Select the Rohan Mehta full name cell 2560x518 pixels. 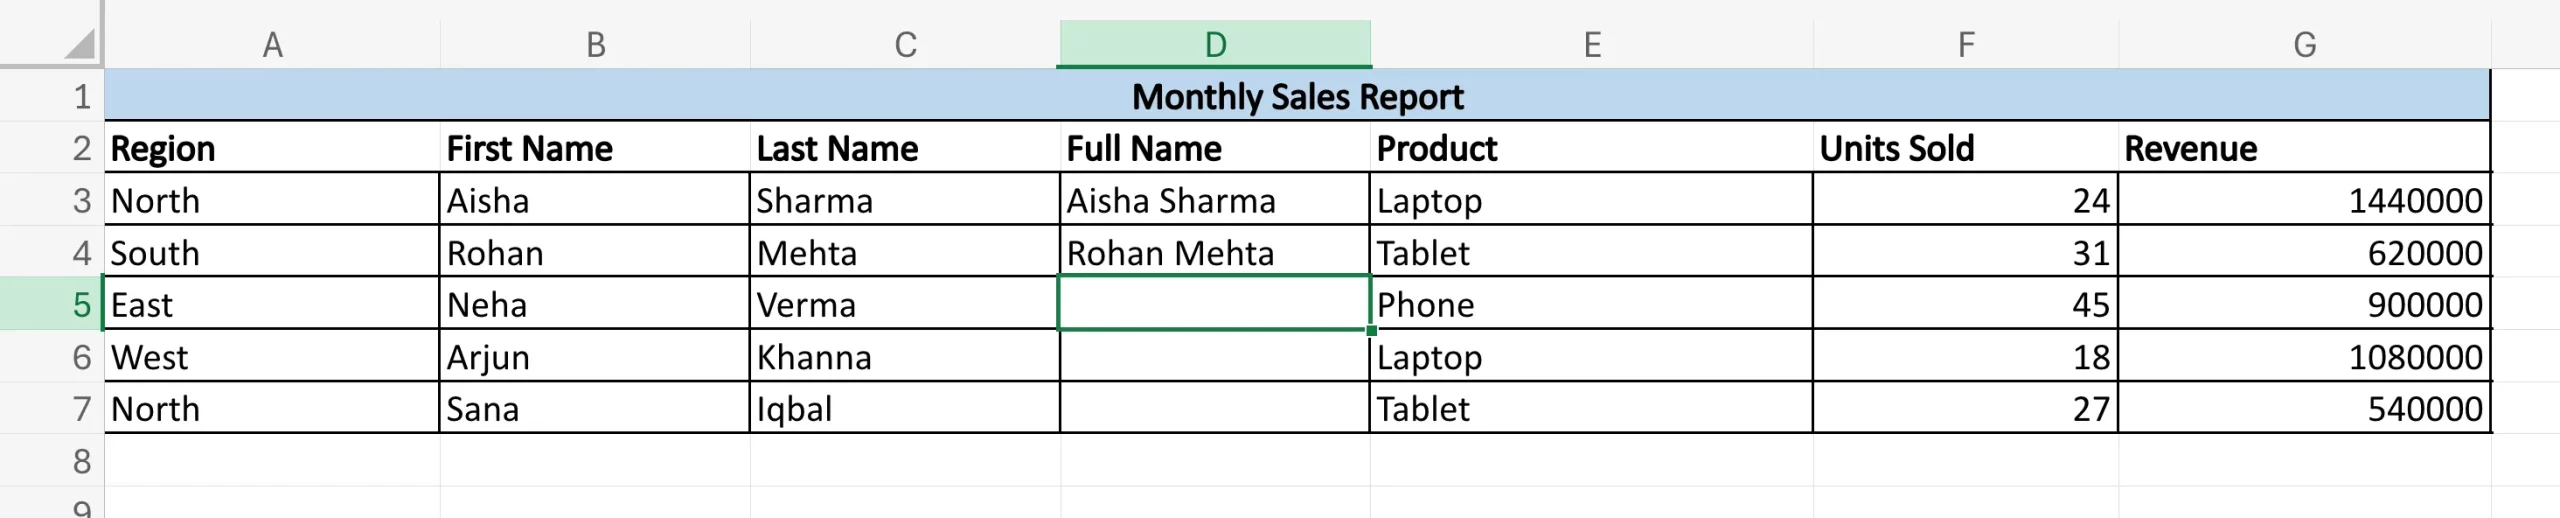tap(1214, 252)
